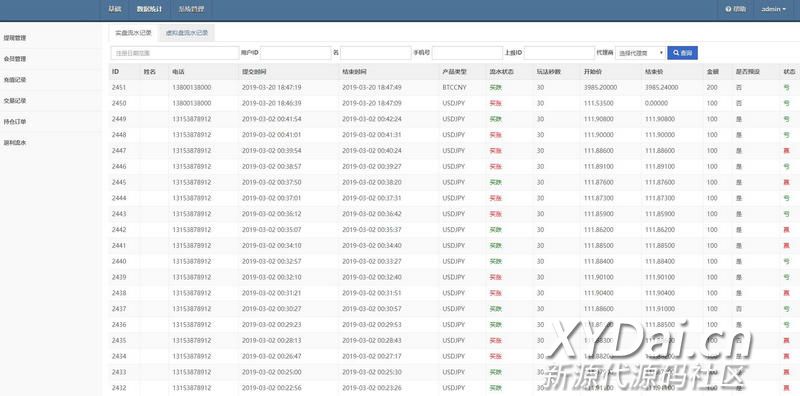The height and width of the screenshot is (396, 800).
Task: Focus the 用户ID input field
Action: click(295, 53)
